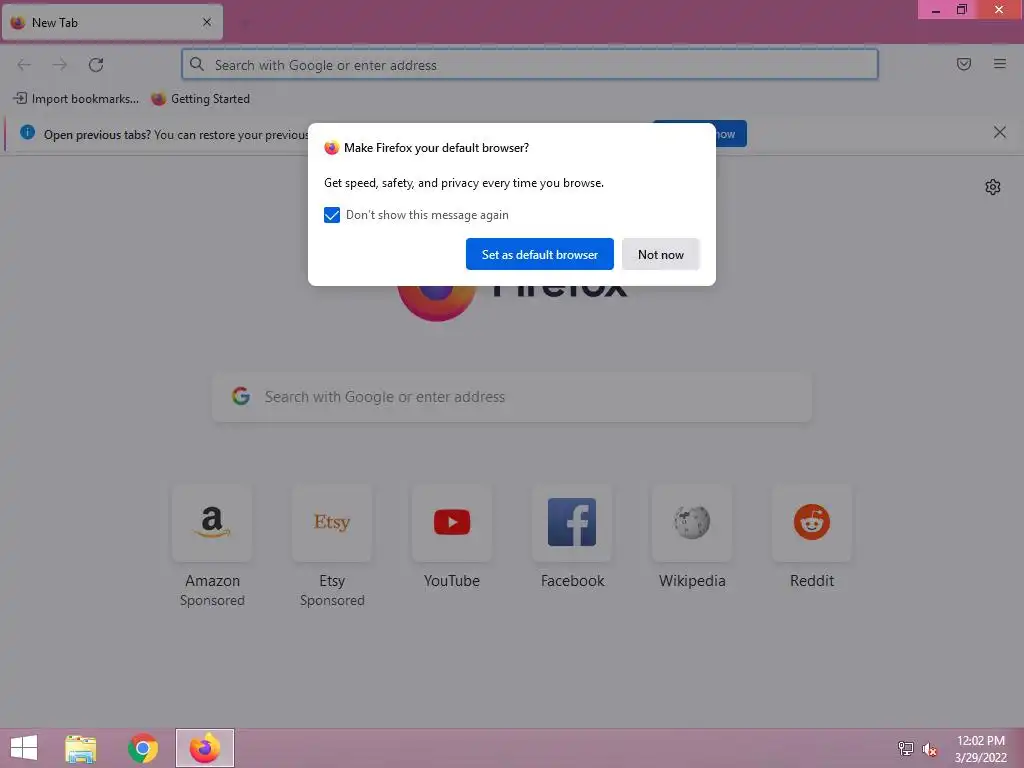1024x768 pixels.
Task: Go forward with the forward arrow
Action: [60, 65]
